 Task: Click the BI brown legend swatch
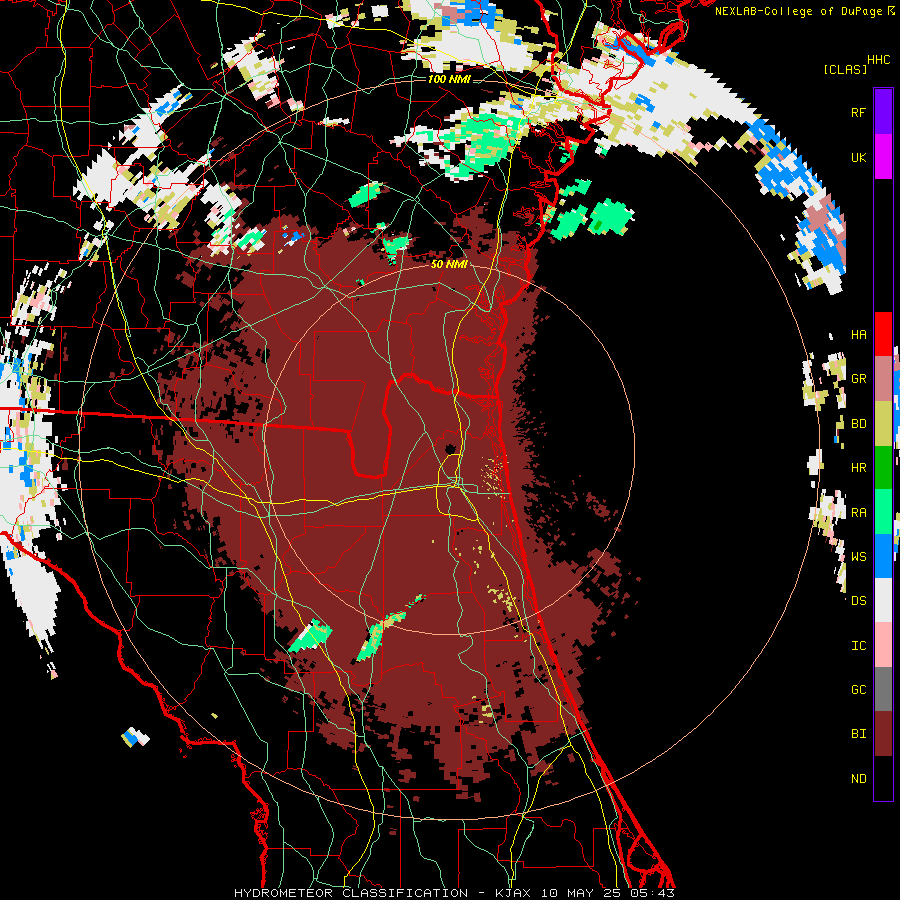883,734
